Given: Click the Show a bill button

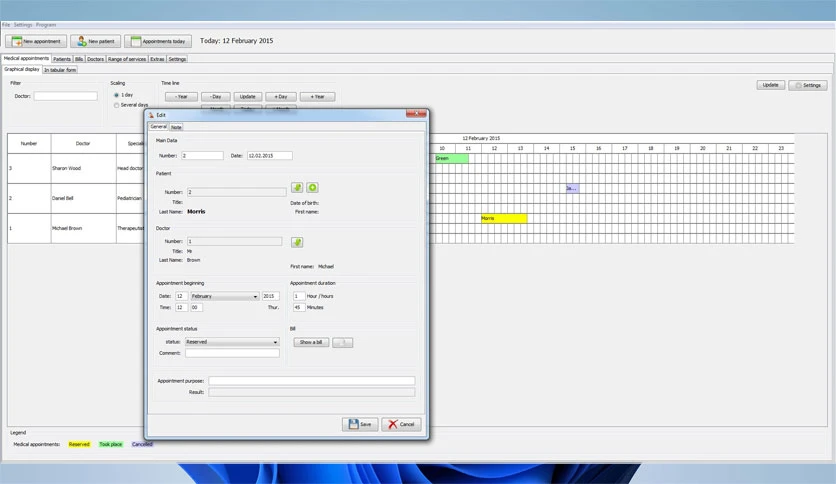Looking at the screenshot, I should click(x=311, y=342).
